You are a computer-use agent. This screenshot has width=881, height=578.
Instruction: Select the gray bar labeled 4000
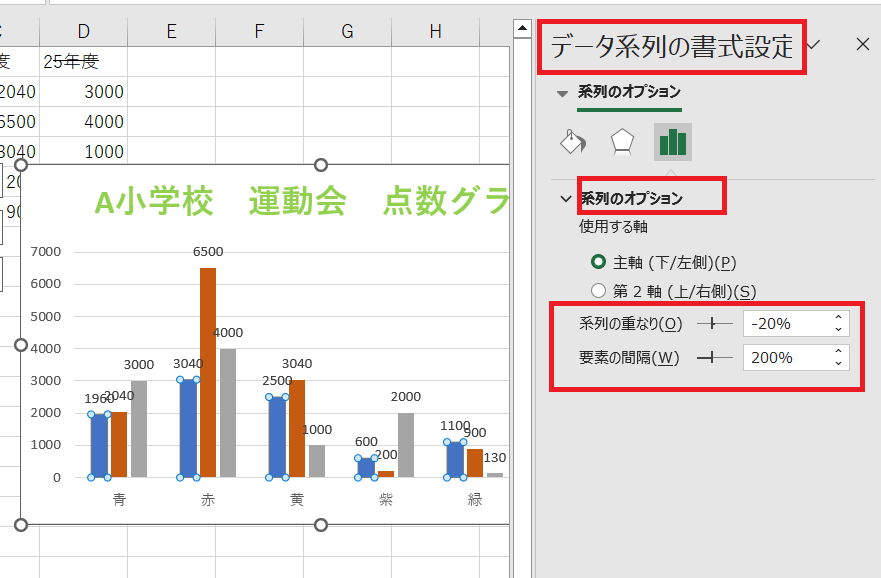pyautogui.click(x=228, y=413)
